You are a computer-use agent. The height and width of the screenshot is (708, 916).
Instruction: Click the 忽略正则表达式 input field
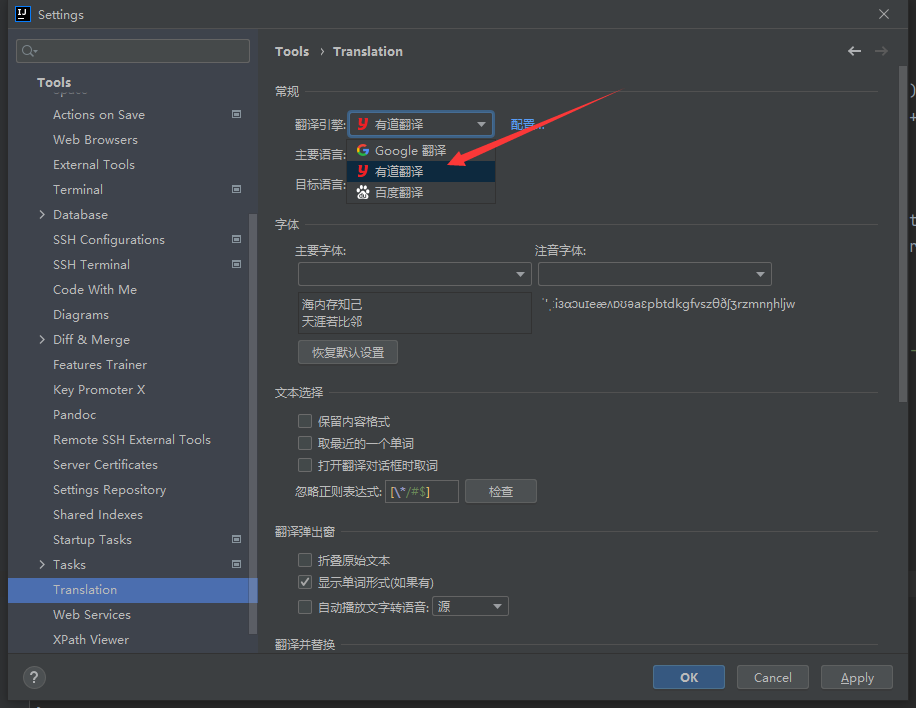pos(422,491)
